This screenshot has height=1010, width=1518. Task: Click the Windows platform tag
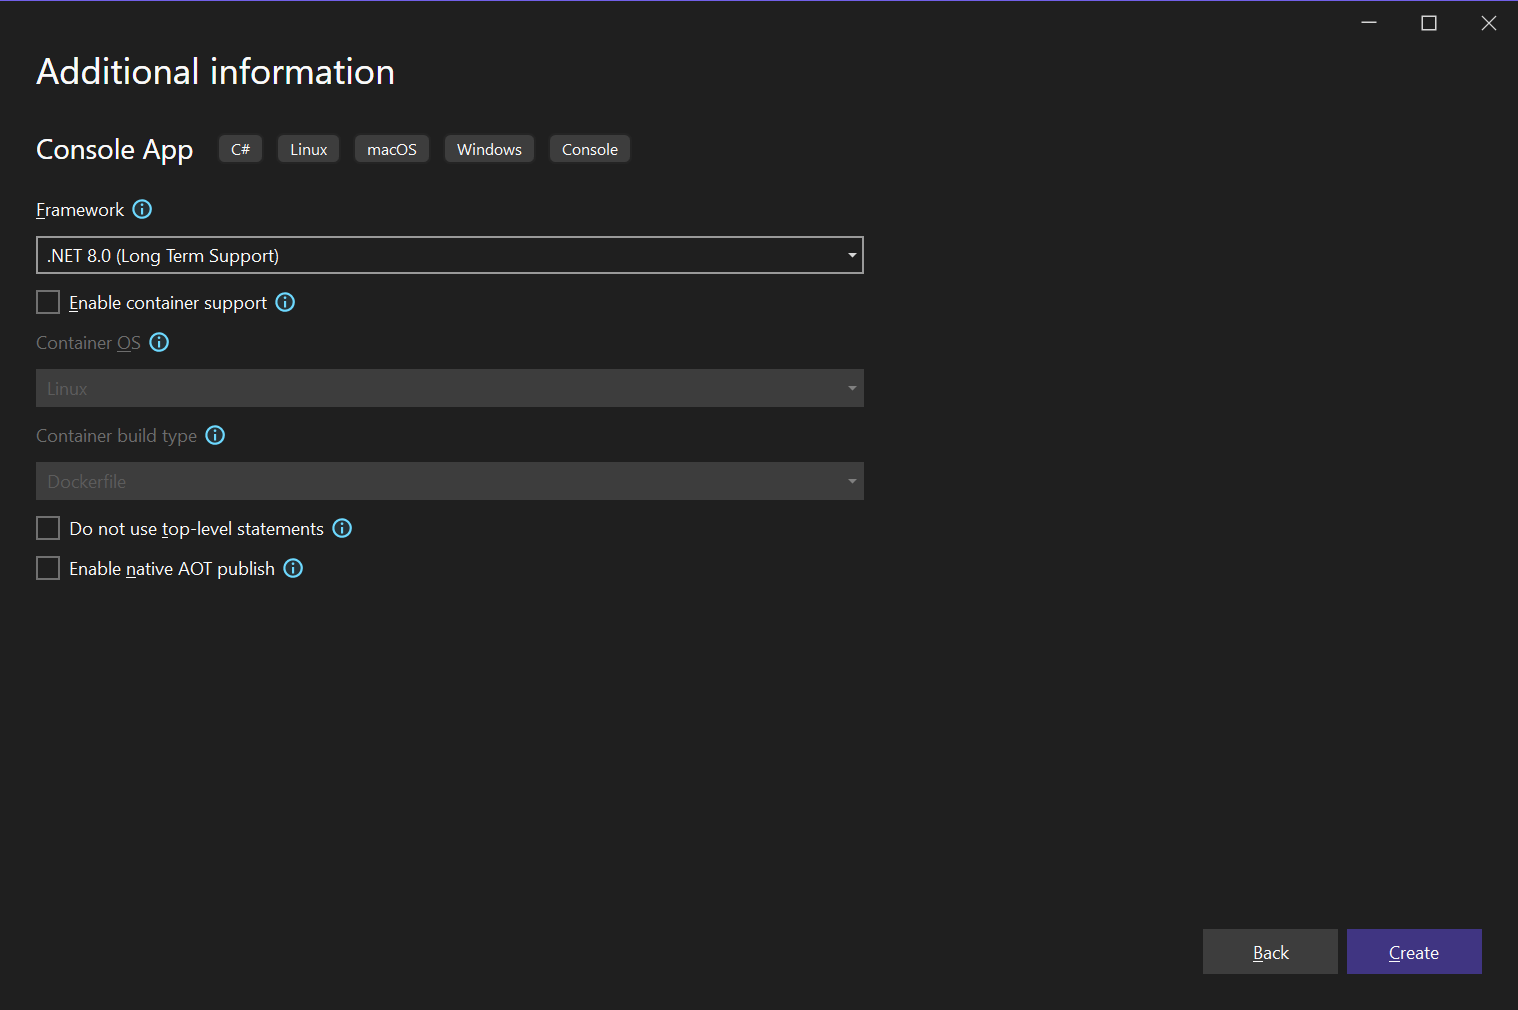pos(489,148)
